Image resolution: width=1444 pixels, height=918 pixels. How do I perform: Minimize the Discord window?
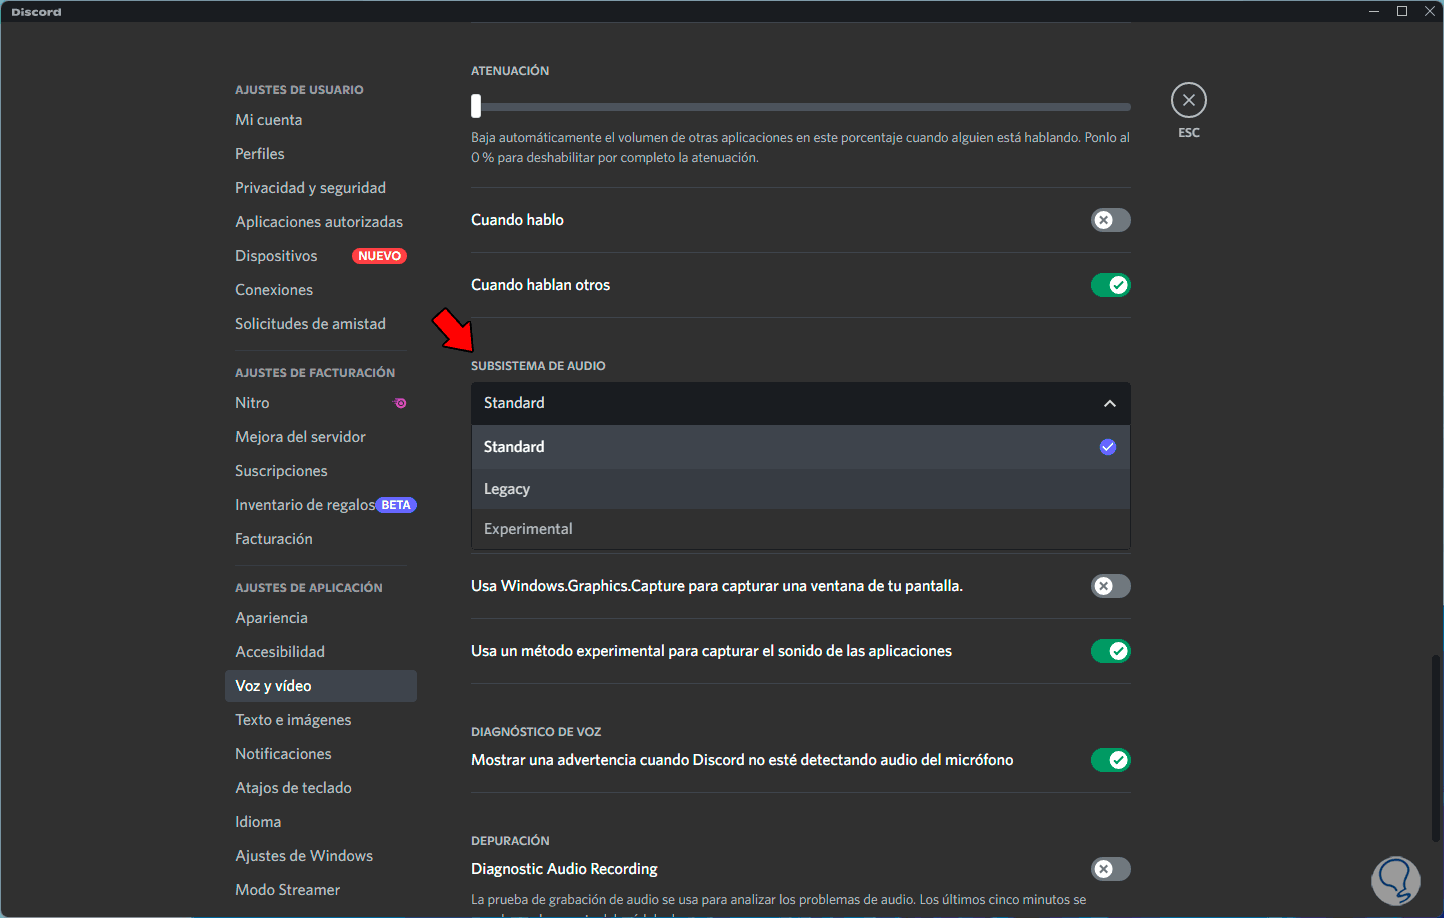point(1374,11)
